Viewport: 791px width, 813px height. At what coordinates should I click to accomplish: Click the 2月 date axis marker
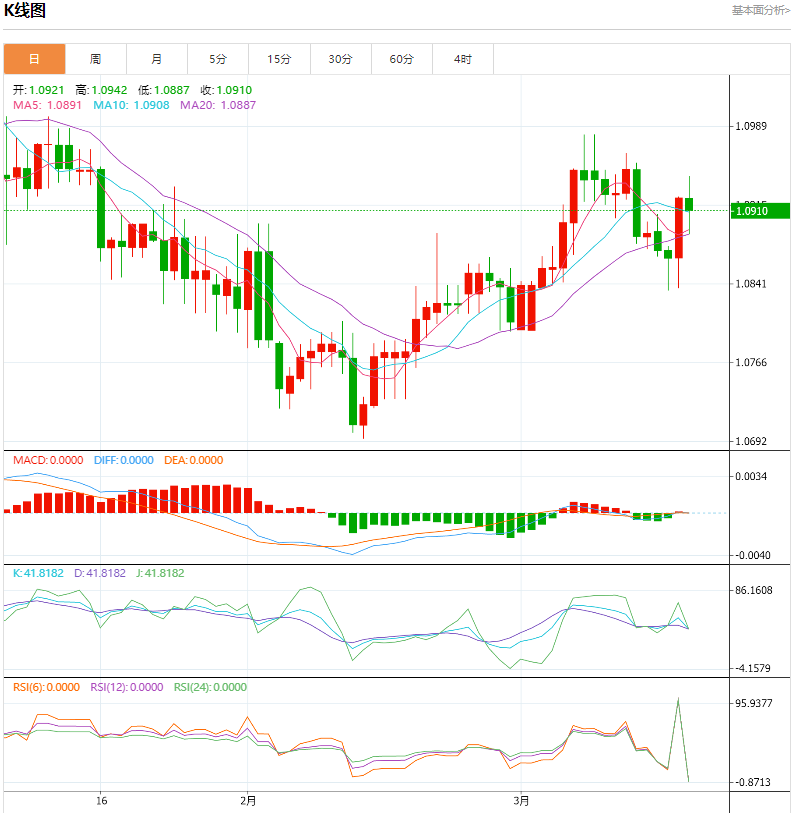[248, 801]
